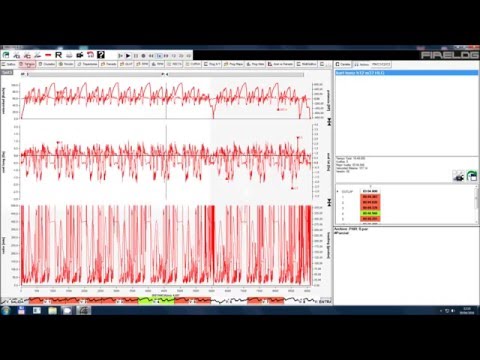The image size is (480, 360).
Task: Select the OUTLAP lap time cell
Action: 370,191
